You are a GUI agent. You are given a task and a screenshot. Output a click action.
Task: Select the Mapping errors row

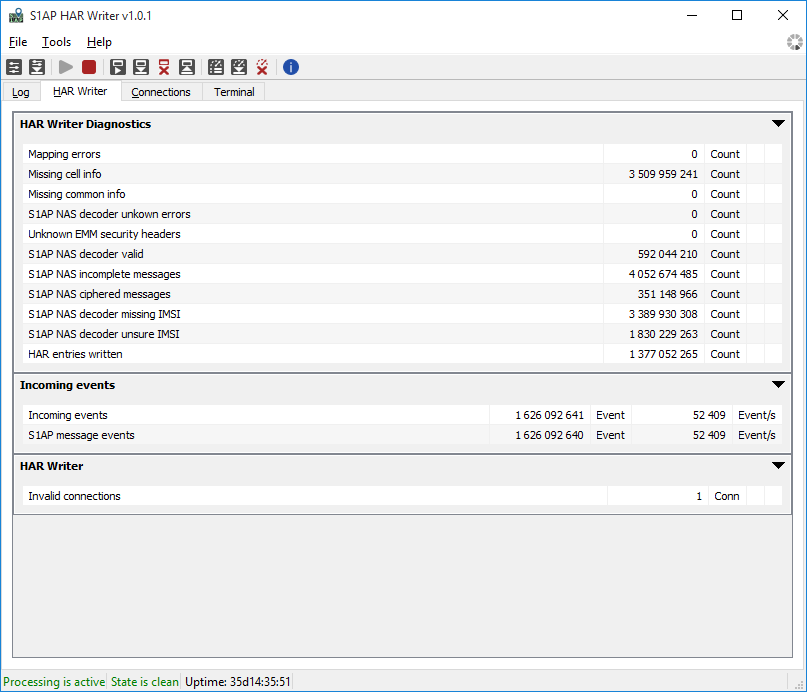point(402,154)
